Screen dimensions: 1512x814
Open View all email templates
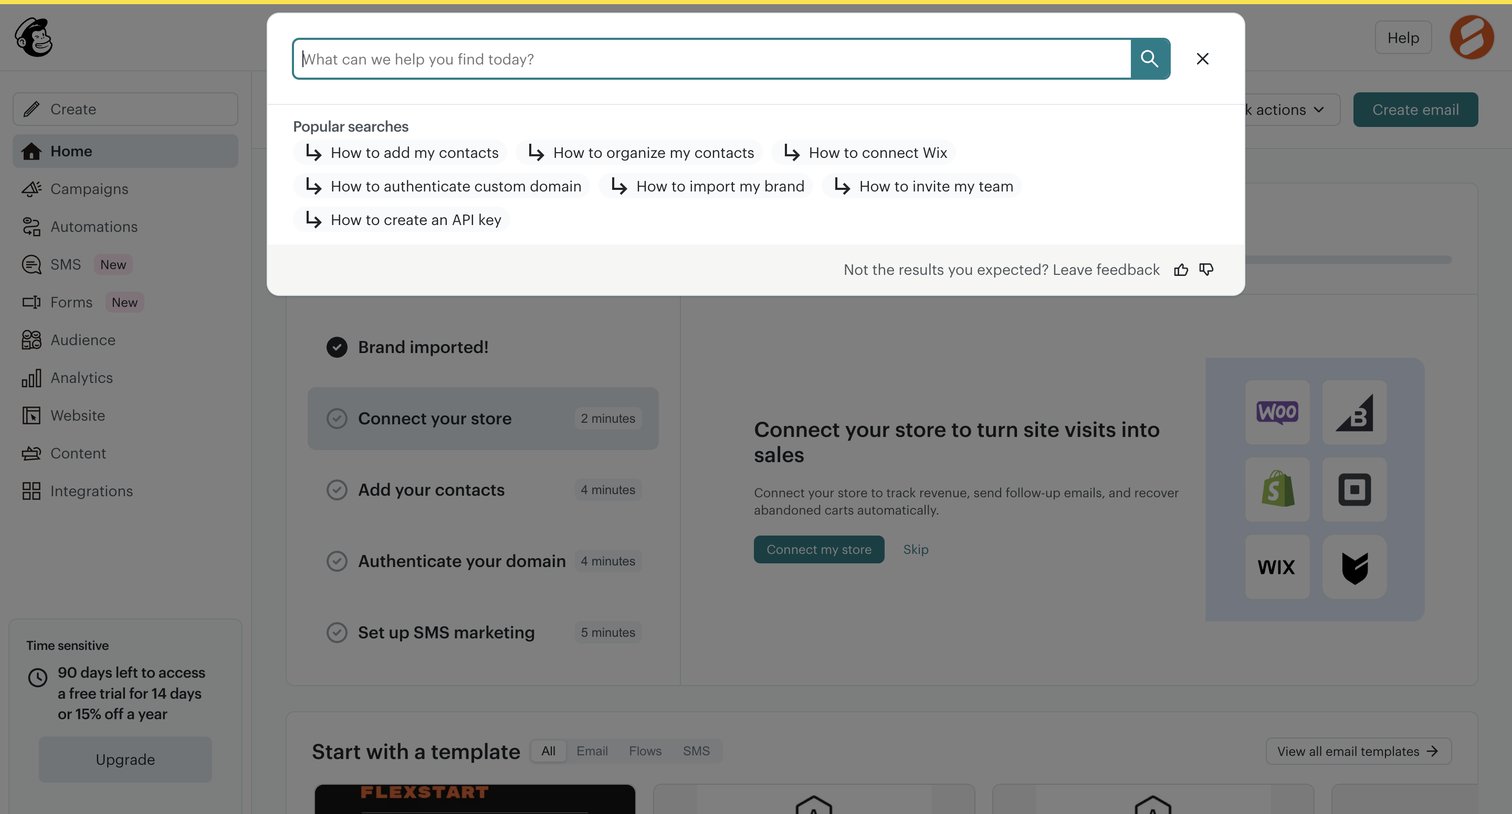pos(1358,751)
